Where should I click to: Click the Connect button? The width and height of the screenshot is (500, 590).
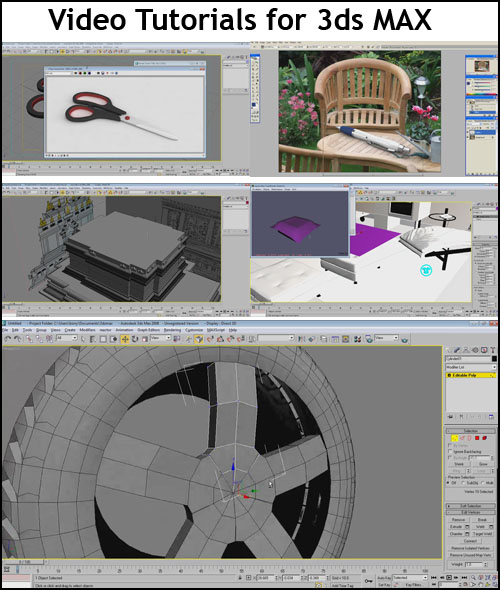(x=470, y=541)
